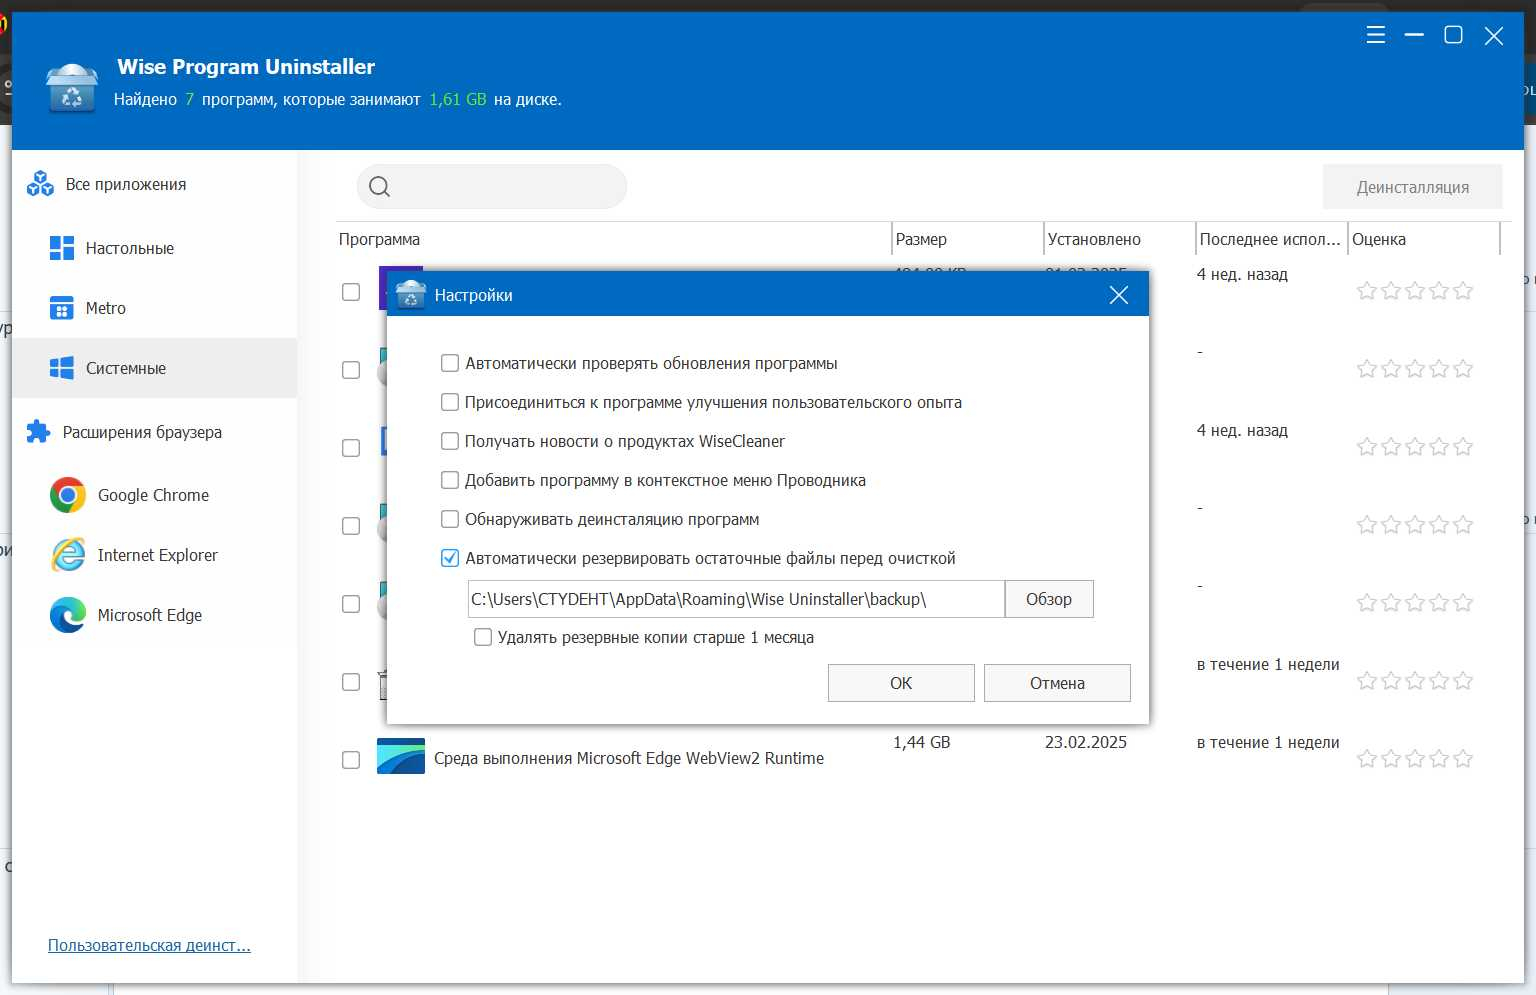Image resolution: width=1536 pixels, height=995 pixels.
Task: Select Metro in the sidebar
Action: (155, 308)
